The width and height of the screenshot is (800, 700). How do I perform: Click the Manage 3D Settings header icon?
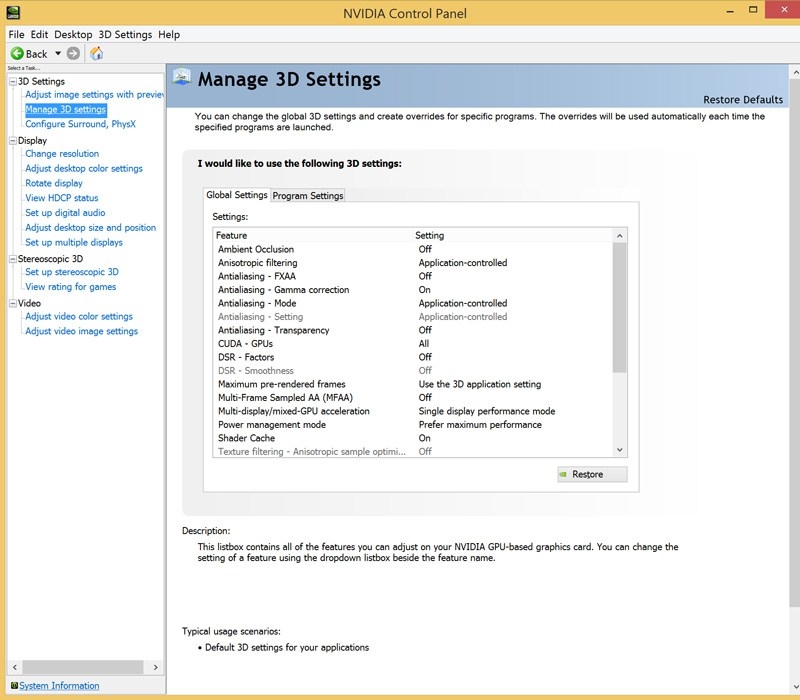tap(182, 77)
